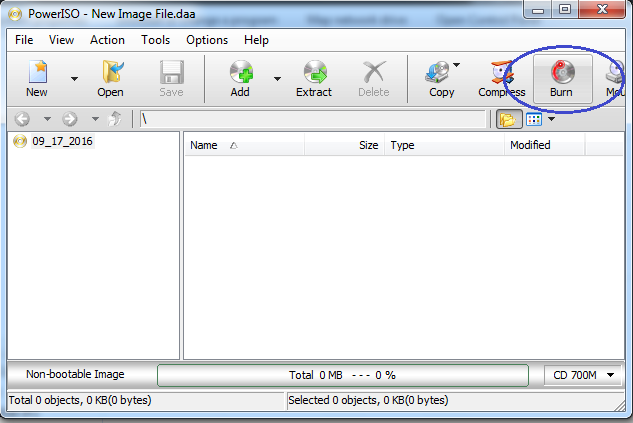Click the Total 0 MB capacity bar
The width and height of the screenshot is (633, 423).
coord(343,375)
